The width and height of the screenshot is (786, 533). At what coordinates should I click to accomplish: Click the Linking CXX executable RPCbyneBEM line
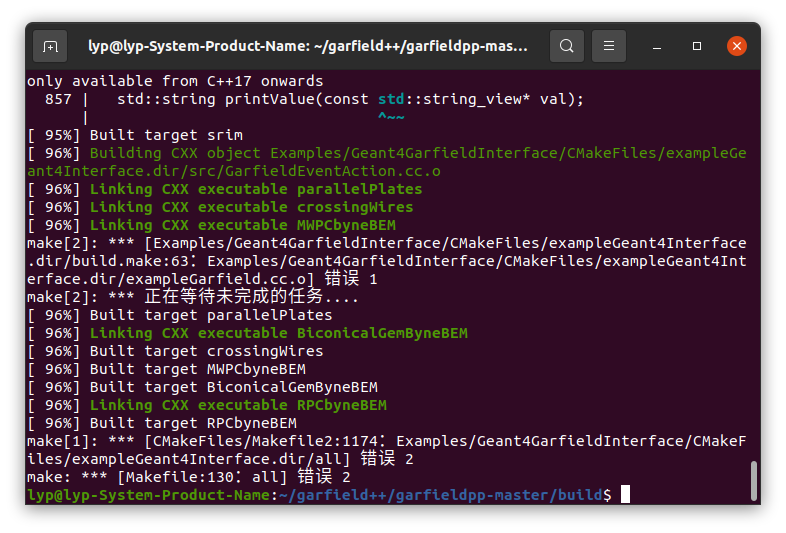tap(207, 405)
